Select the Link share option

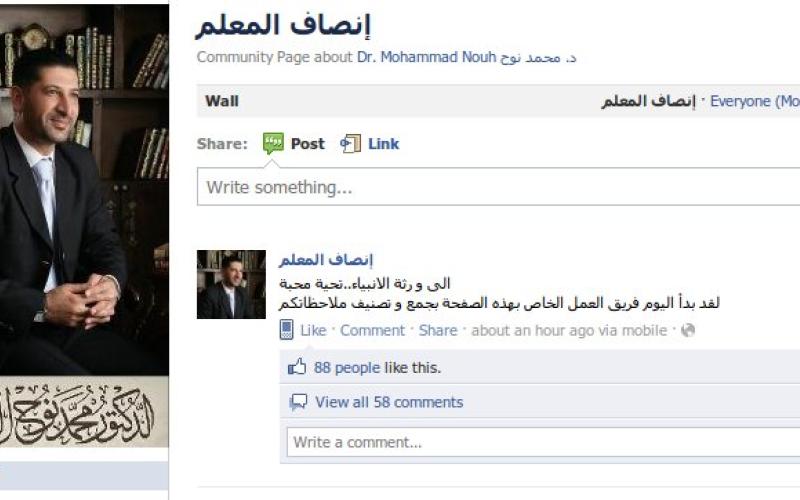click(383, 144)
